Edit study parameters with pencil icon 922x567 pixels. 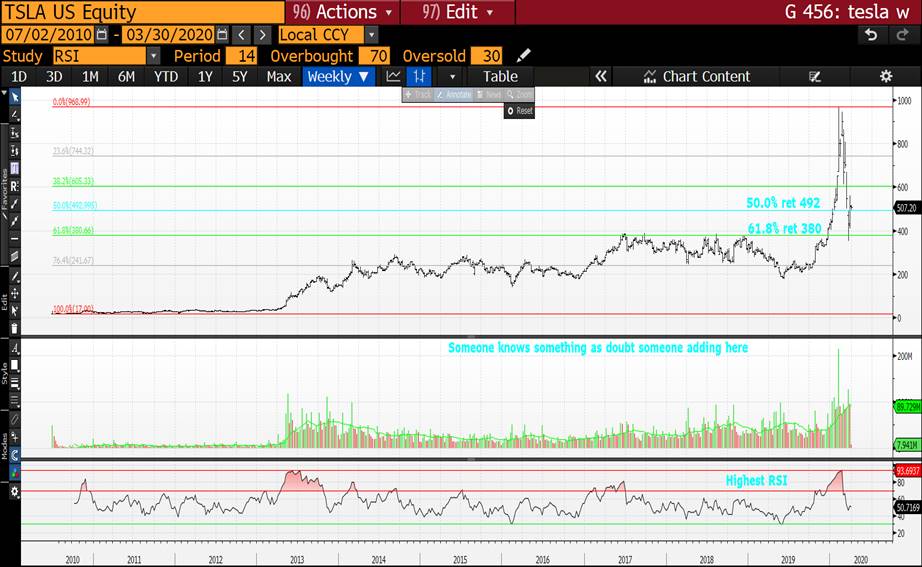click(523, 56)
